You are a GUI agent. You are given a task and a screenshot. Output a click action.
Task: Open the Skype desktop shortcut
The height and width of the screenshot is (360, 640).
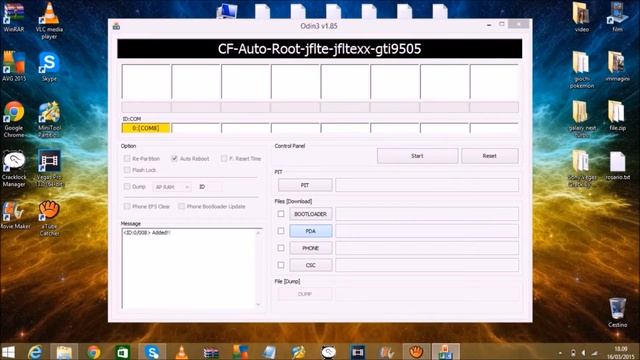pos(49,66)
